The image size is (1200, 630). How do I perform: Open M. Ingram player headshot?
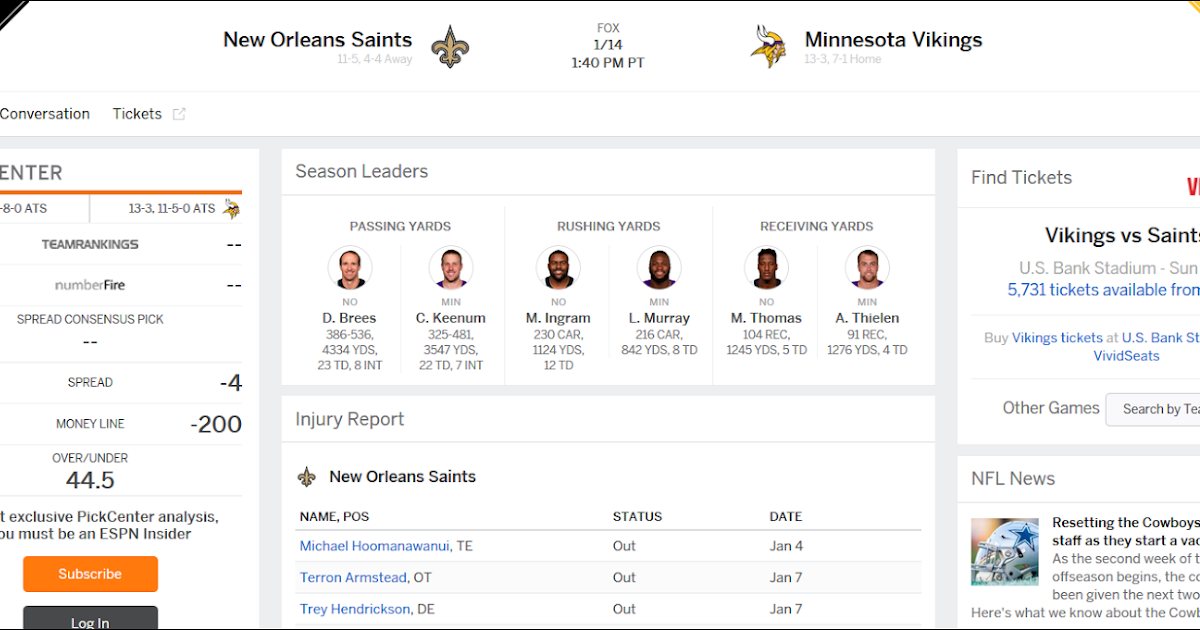(558, 268)
